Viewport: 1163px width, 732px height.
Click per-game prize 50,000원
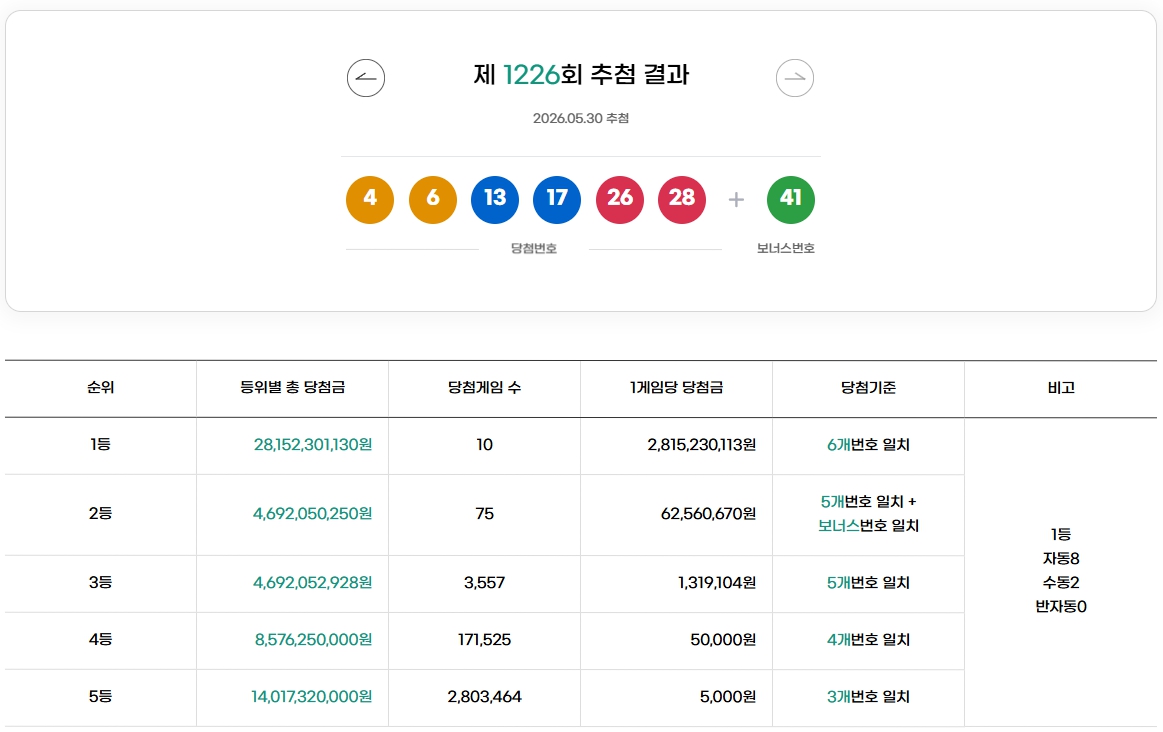[723, 639]
